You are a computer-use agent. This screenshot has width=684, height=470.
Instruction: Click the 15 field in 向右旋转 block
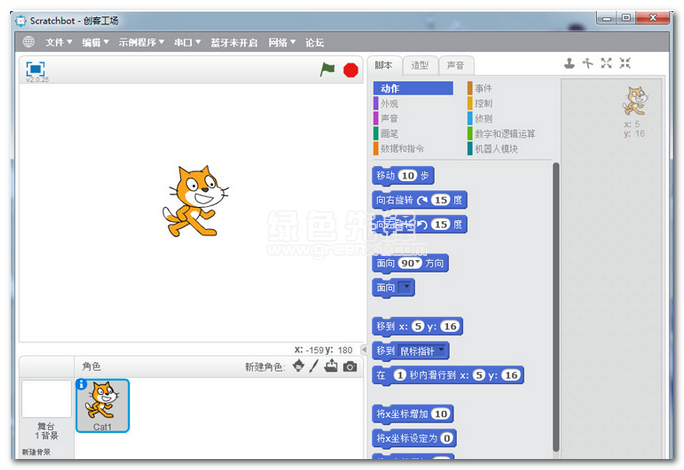440,200
